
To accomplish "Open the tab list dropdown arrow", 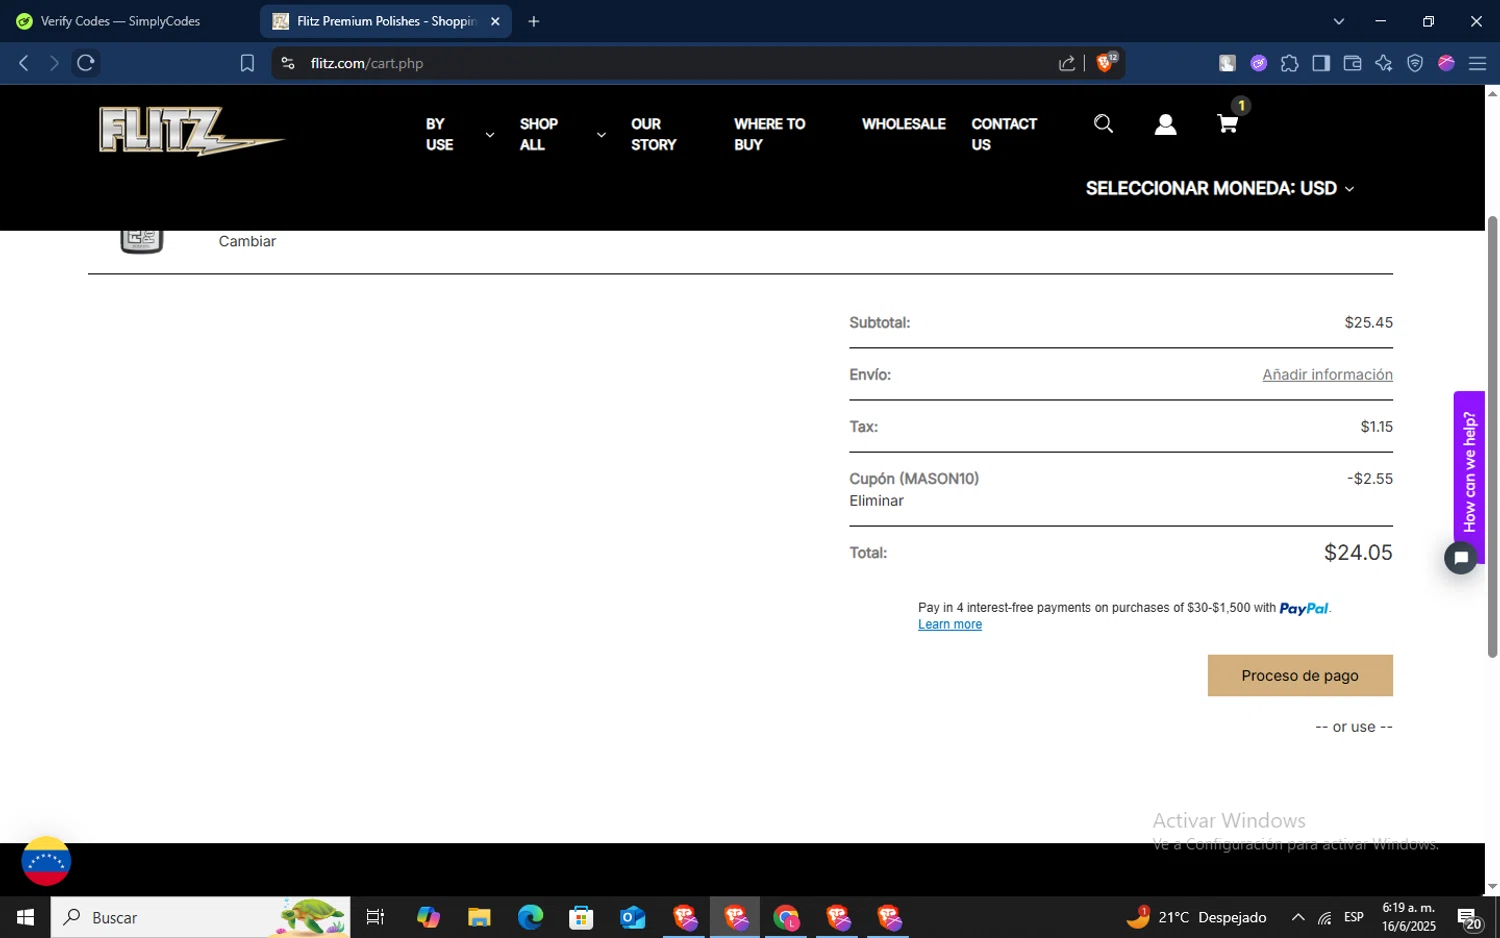I will [1339, 21].
